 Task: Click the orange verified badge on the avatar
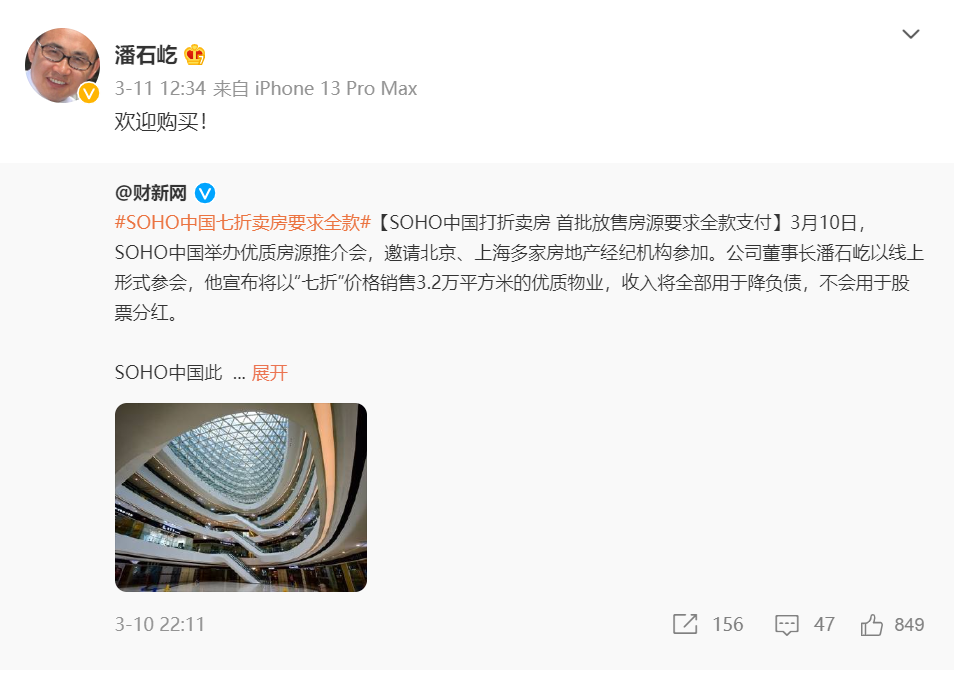(89, 93)
